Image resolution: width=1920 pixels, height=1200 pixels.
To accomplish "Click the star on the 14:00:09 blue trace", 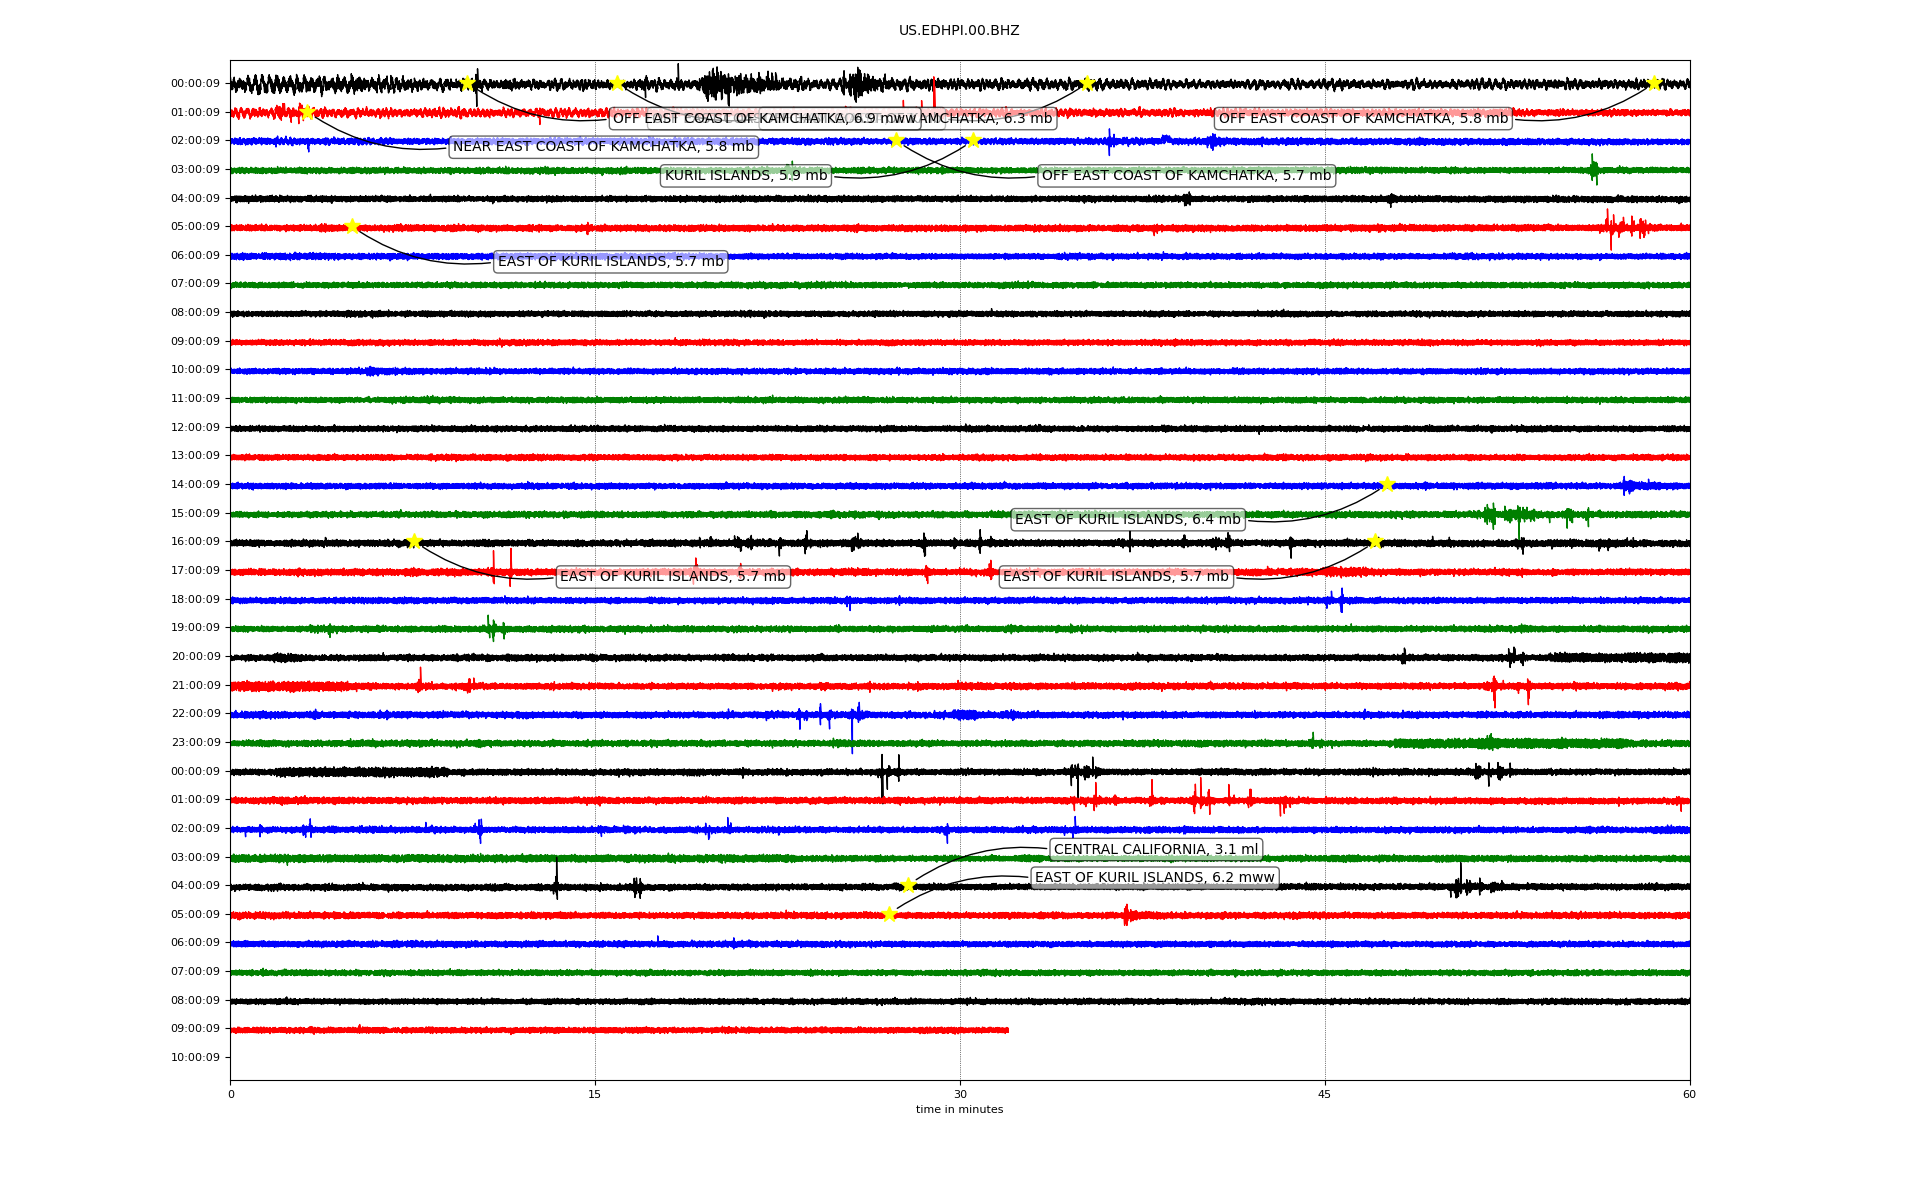I will coord(1387,484).
